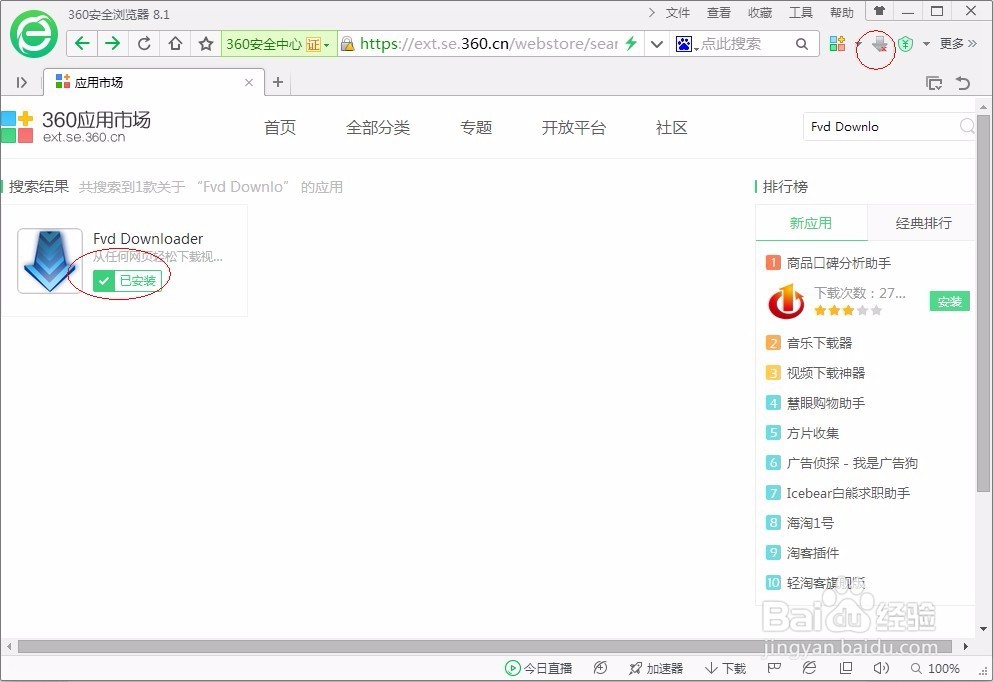Switch to the 新应用 ranking tab
993x682 pixels.
coord(811,223)
